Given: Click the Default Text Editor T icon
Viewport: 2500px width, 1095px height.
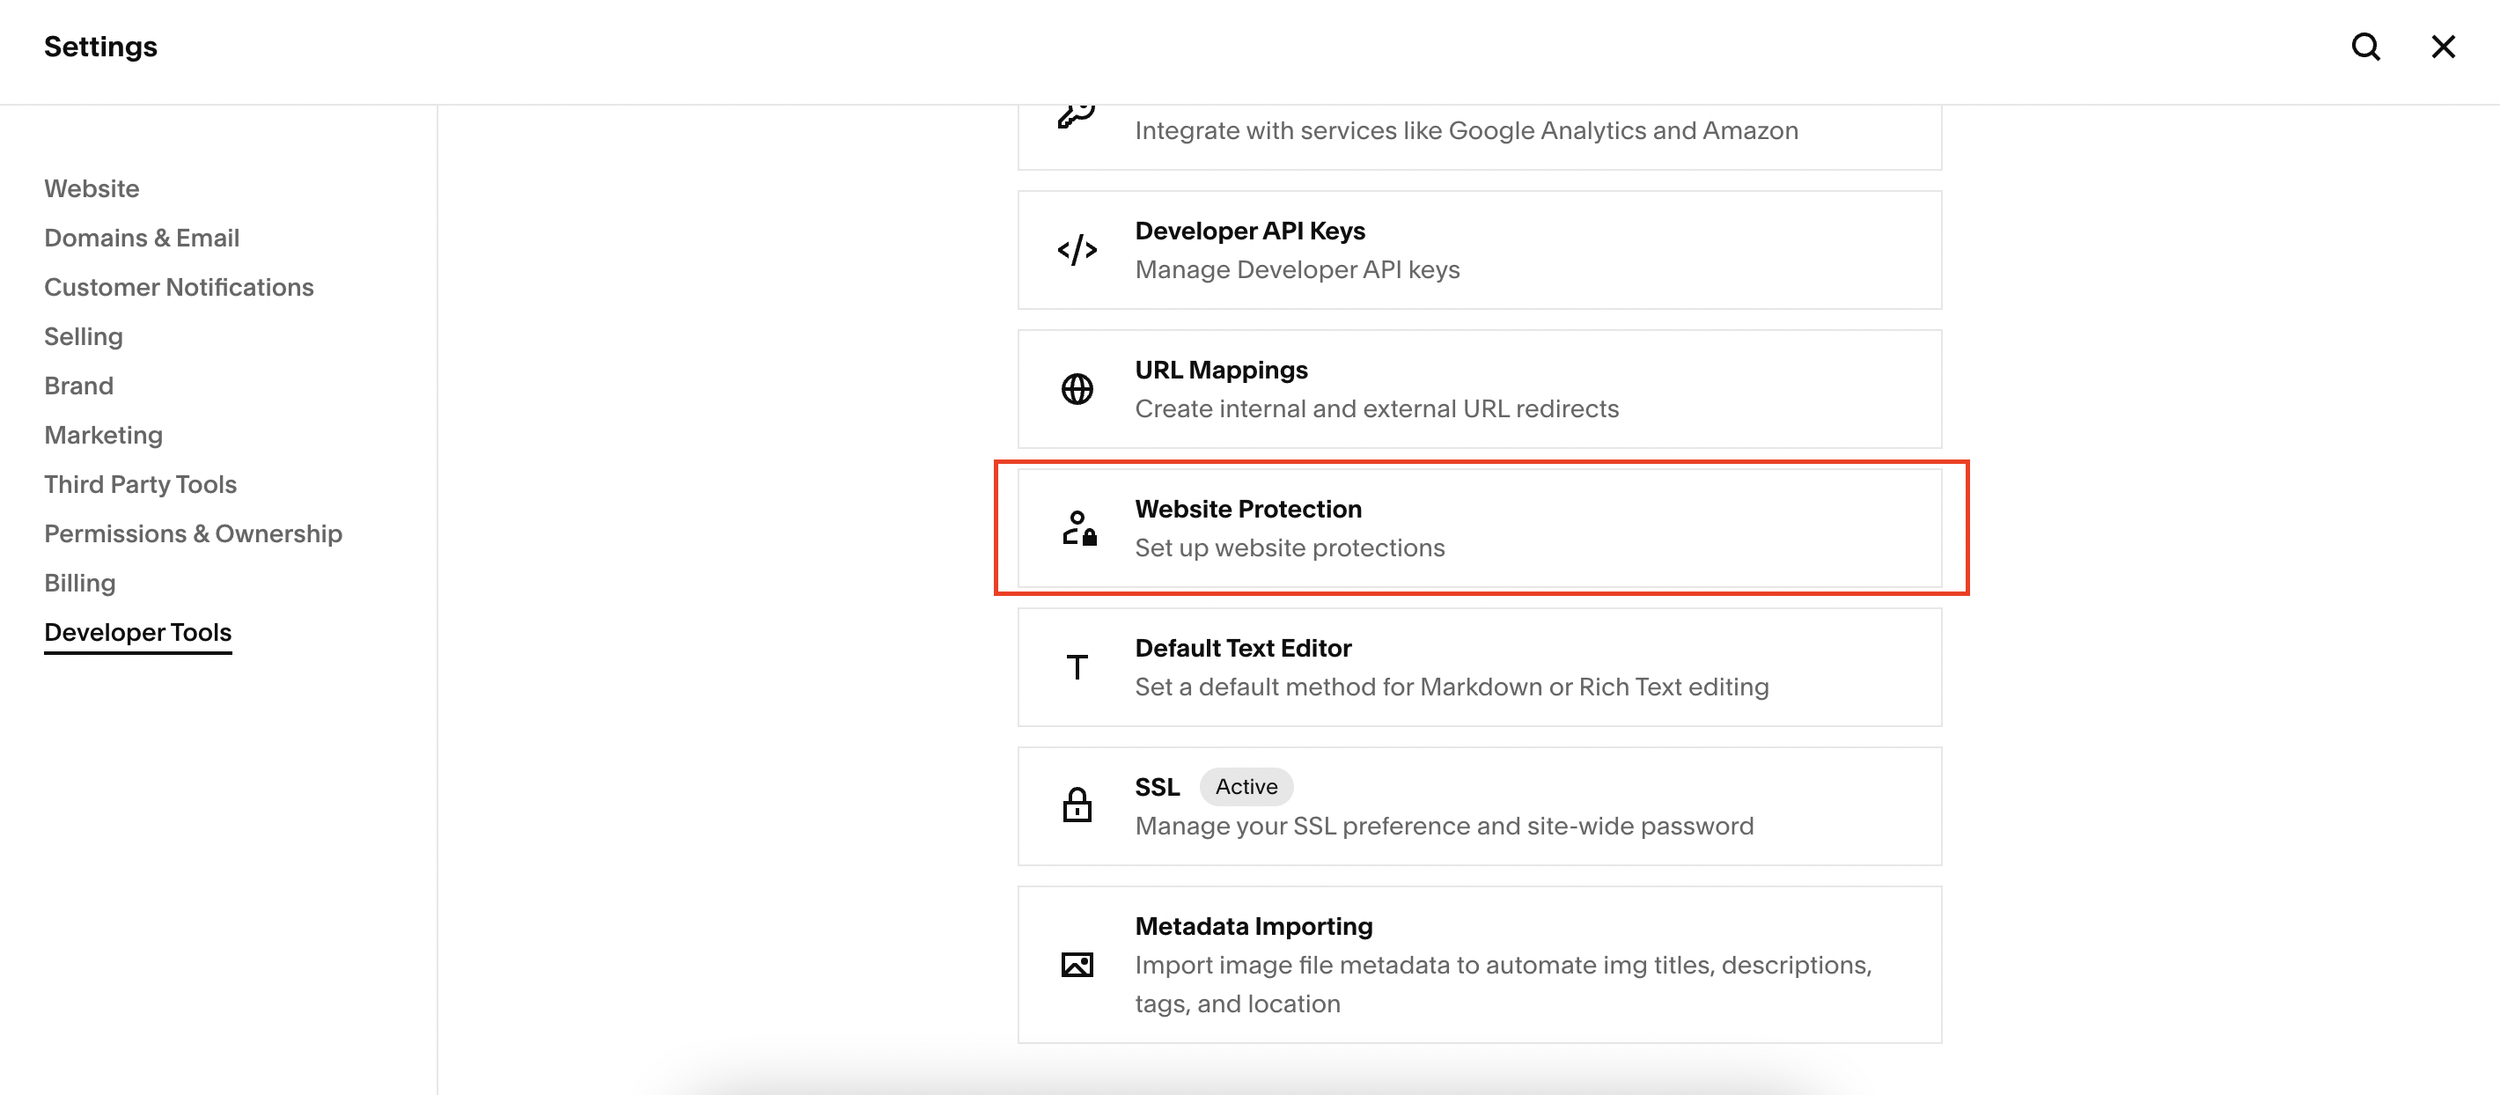Looking at the screenshot, I should click(x=1077, y=667).
